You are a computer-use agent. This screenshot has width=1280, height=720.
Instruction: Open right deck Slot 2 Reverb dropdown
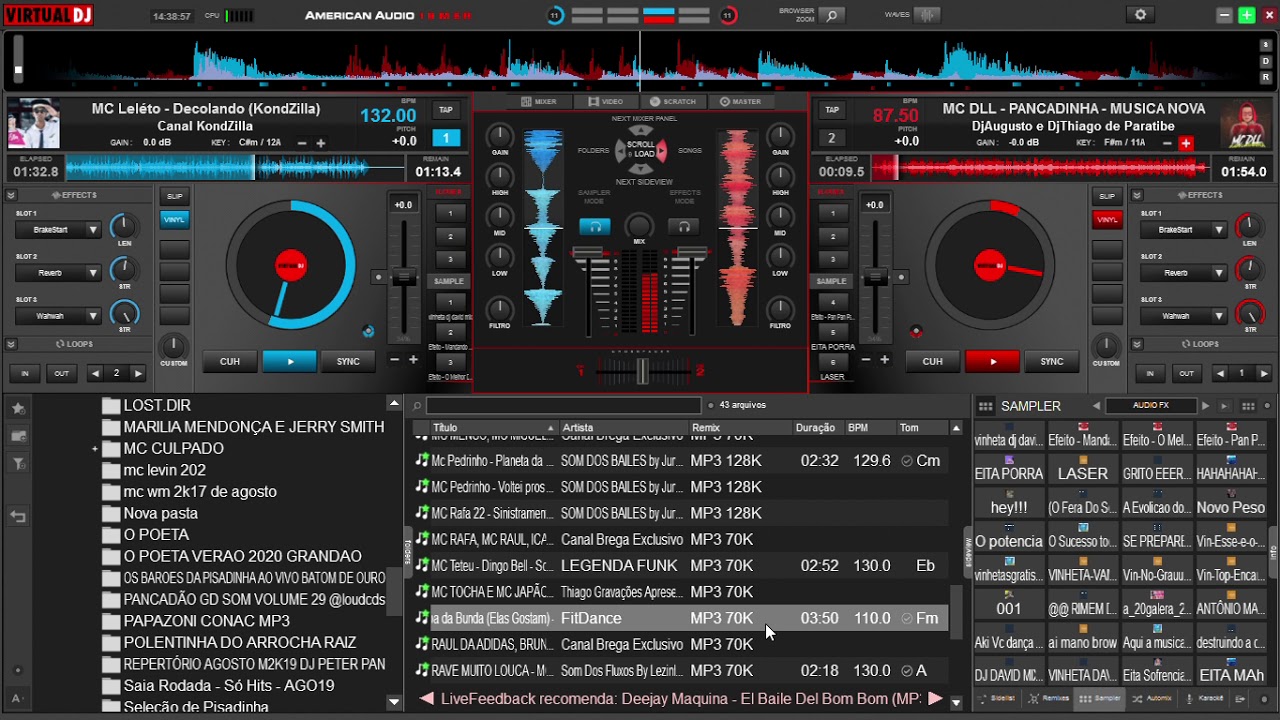1183,272
